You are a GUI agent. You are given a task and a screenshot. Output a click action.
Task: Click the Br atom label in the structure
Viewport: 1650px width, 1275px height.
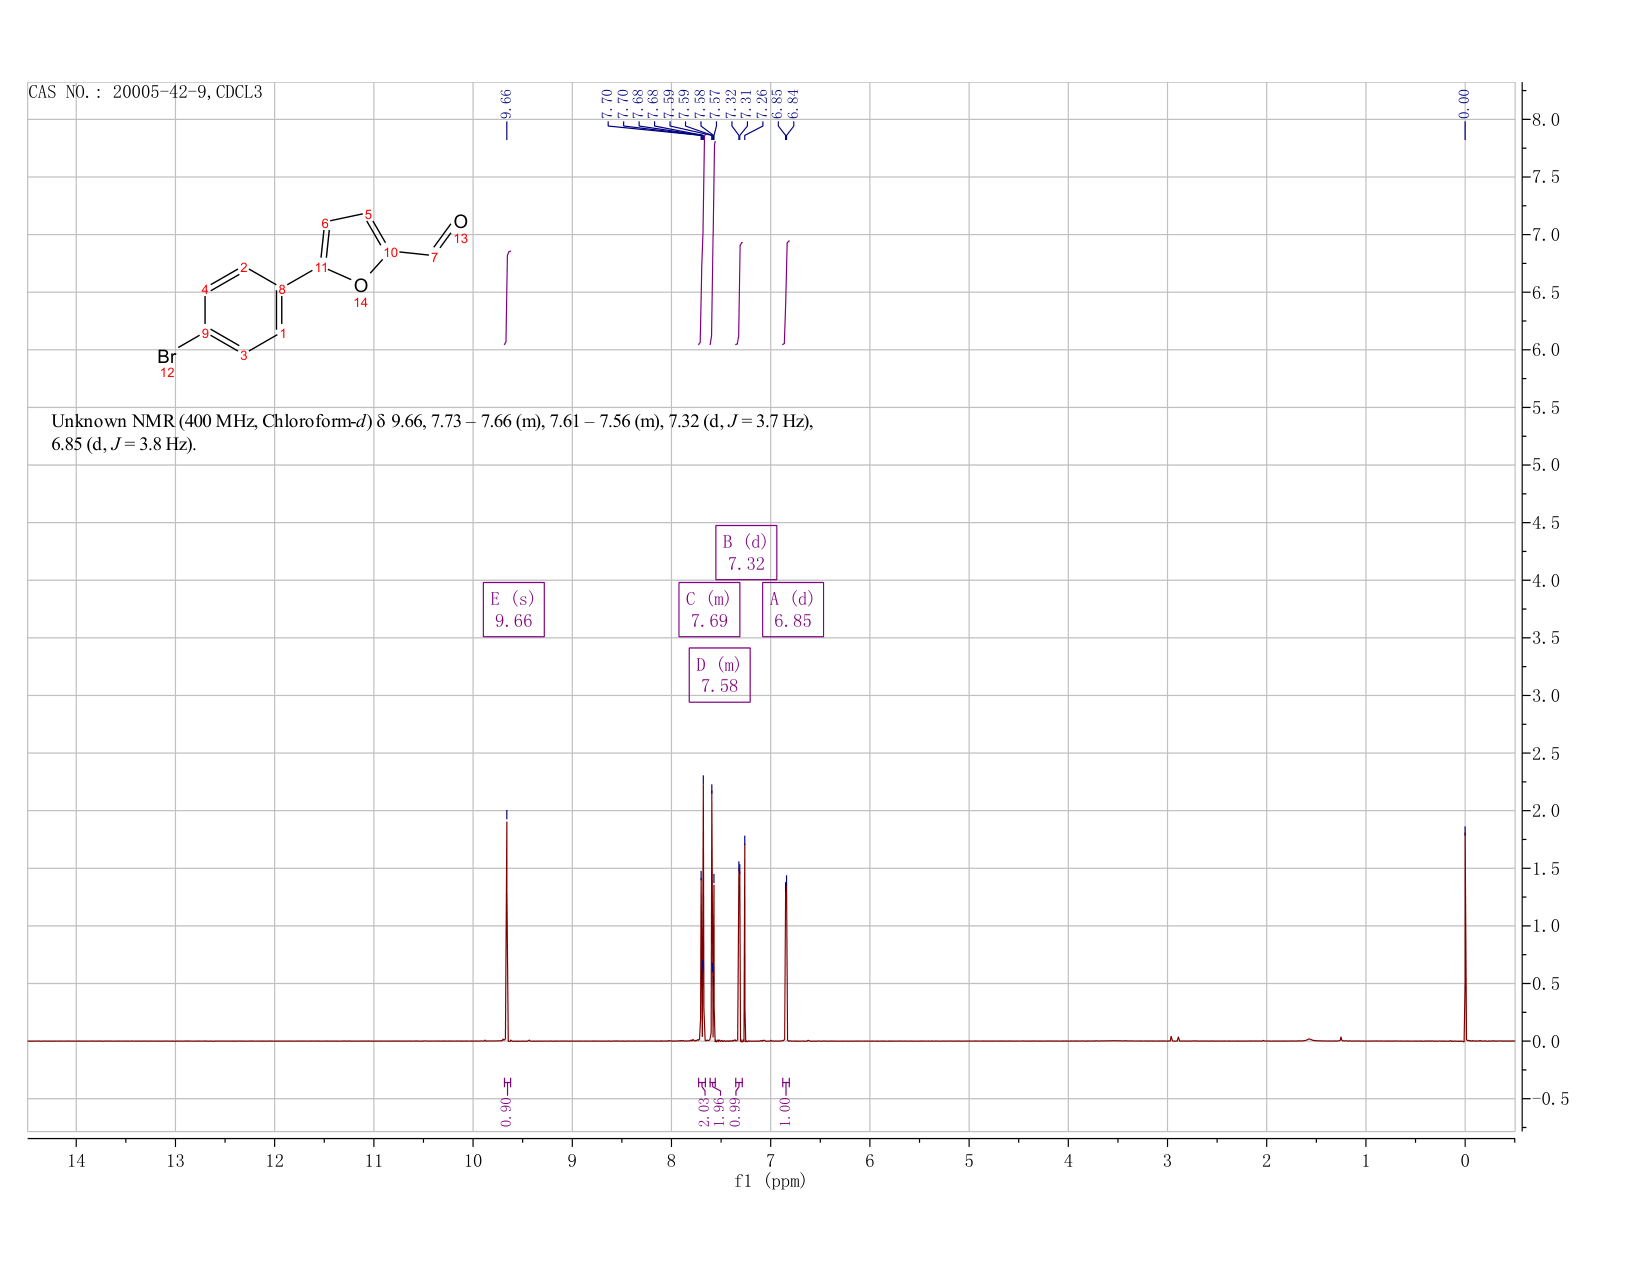166,357
